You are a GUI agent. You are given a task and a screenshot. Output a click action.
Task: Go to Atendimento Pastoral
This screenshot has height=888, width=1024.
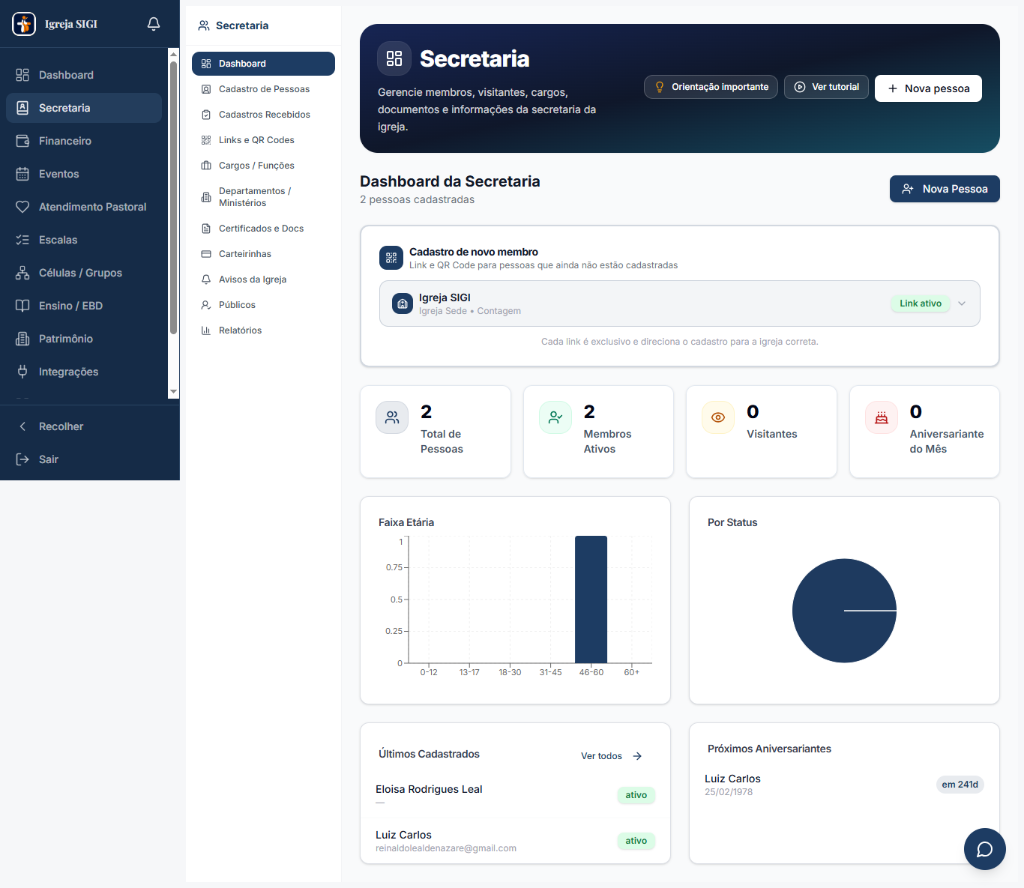(x=84, y=207)
